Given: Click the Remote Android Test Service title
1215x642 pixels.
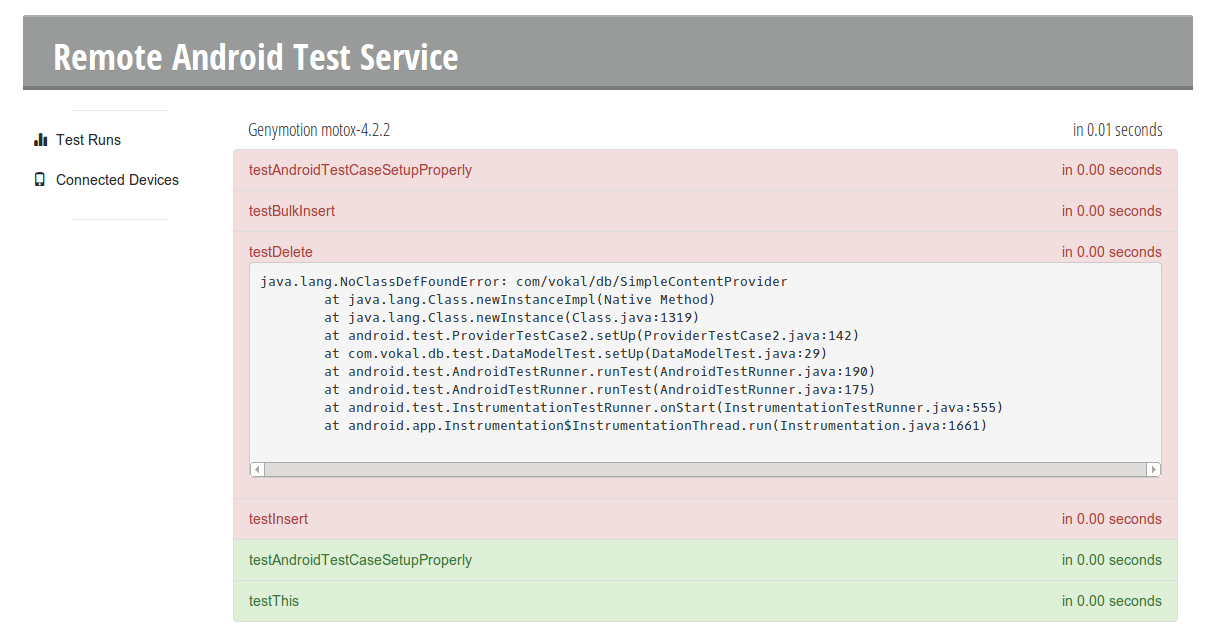Looking at the screenshot, I should coord(255,57).
